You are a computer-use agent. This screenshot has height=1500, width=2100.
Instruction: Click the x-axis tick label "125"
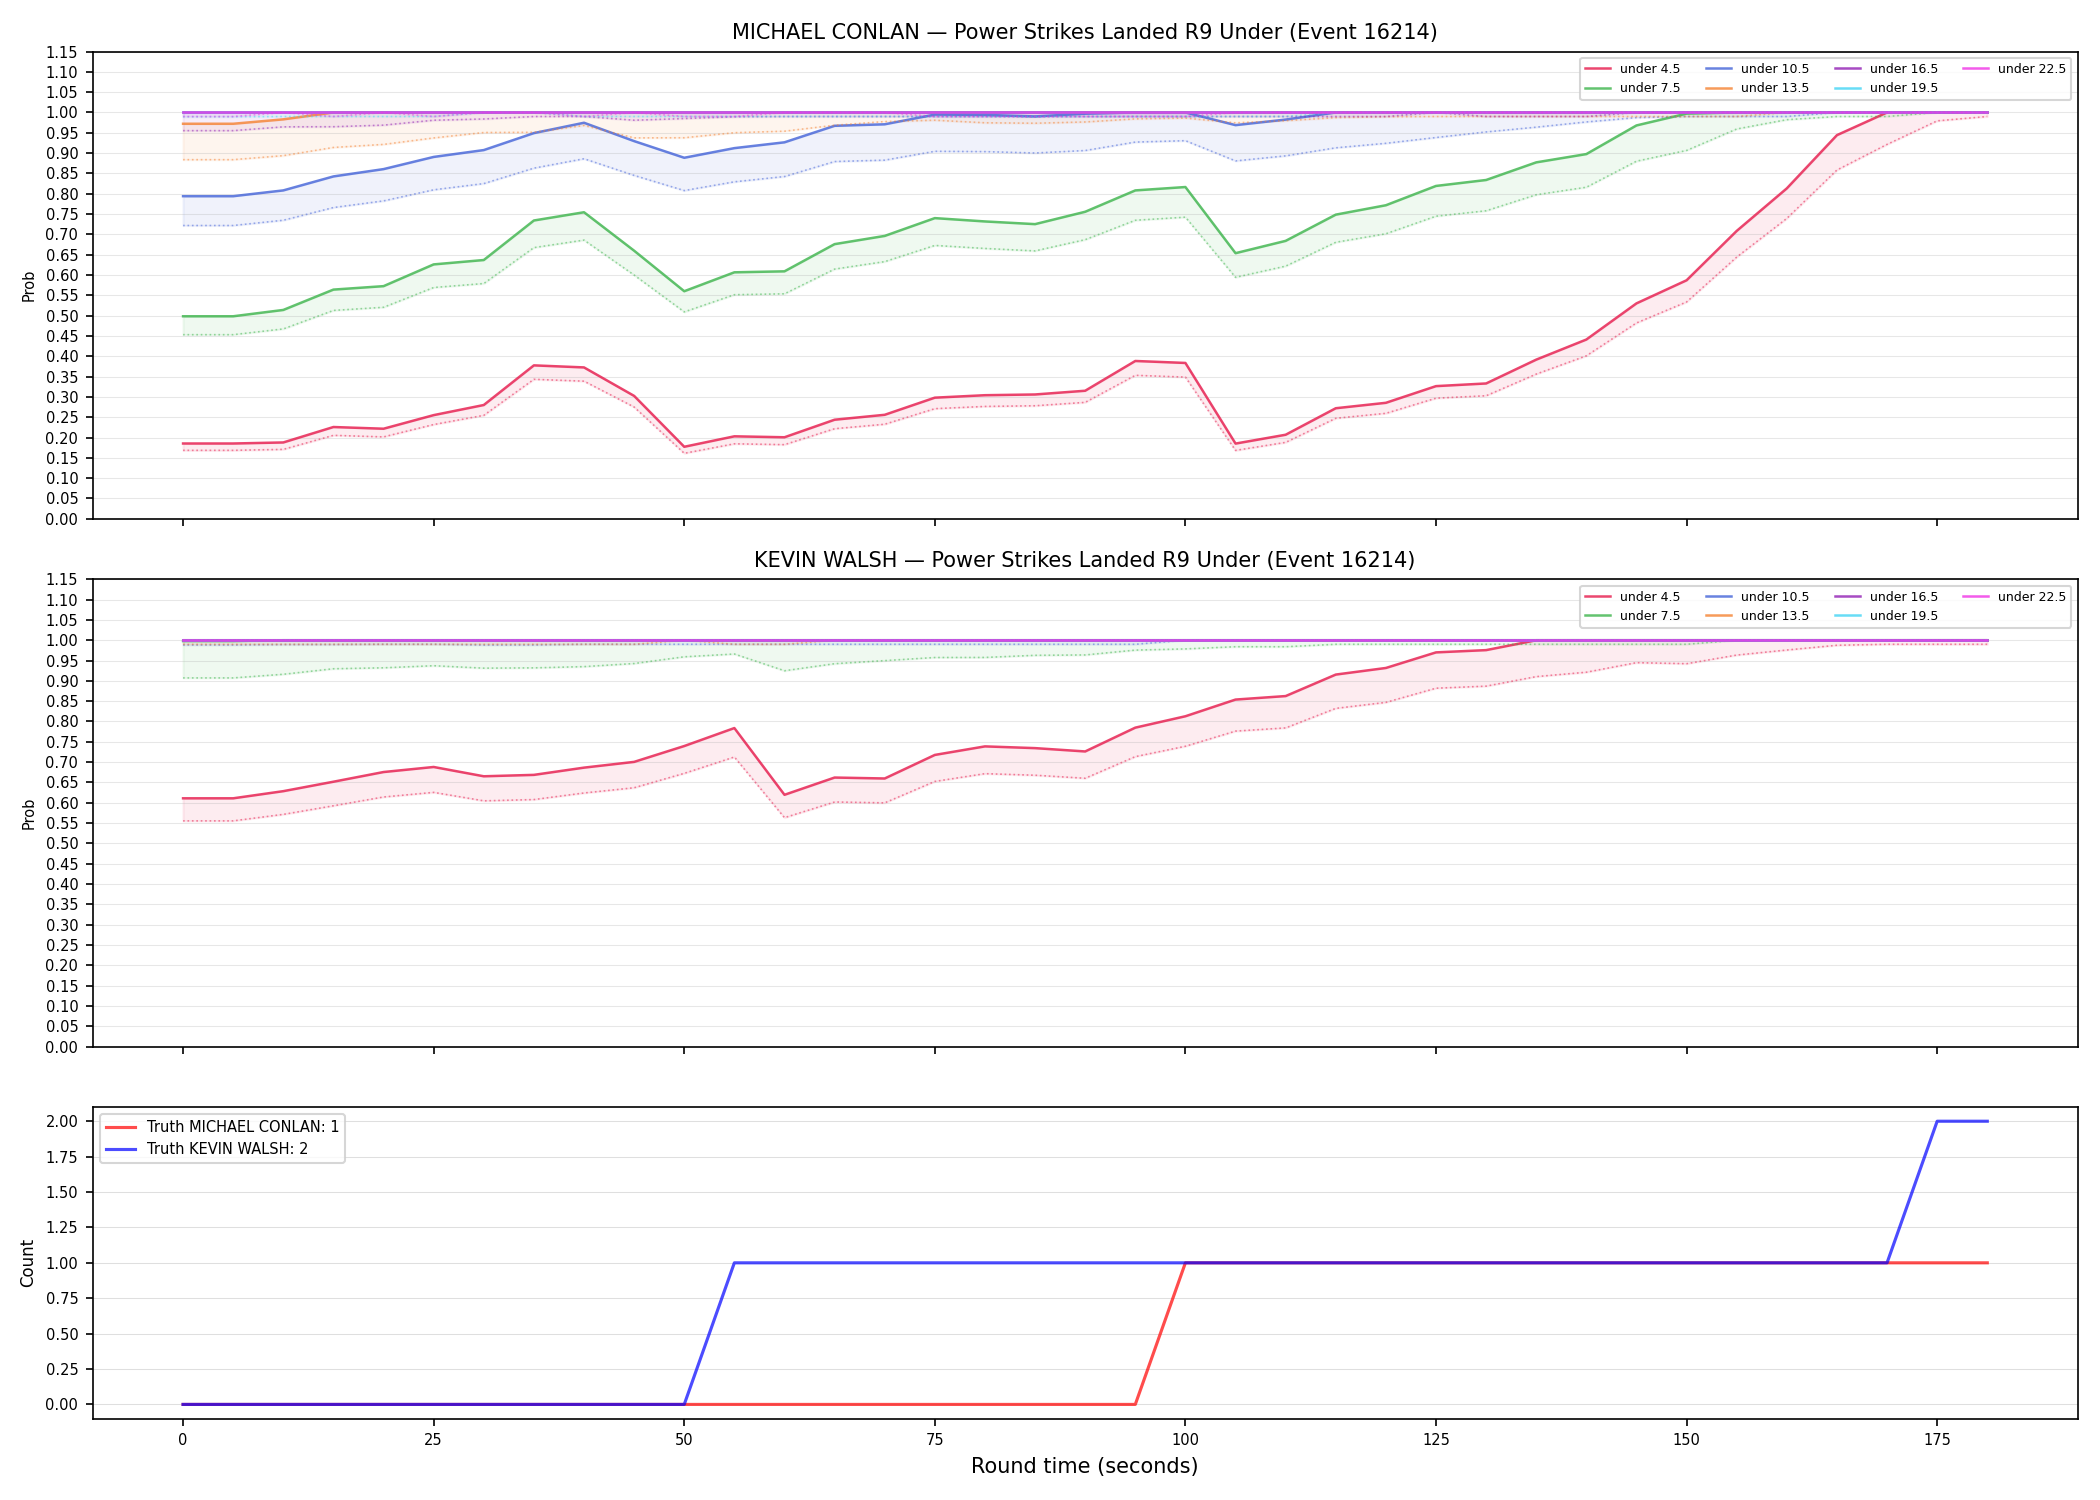pos(1436,1440)
